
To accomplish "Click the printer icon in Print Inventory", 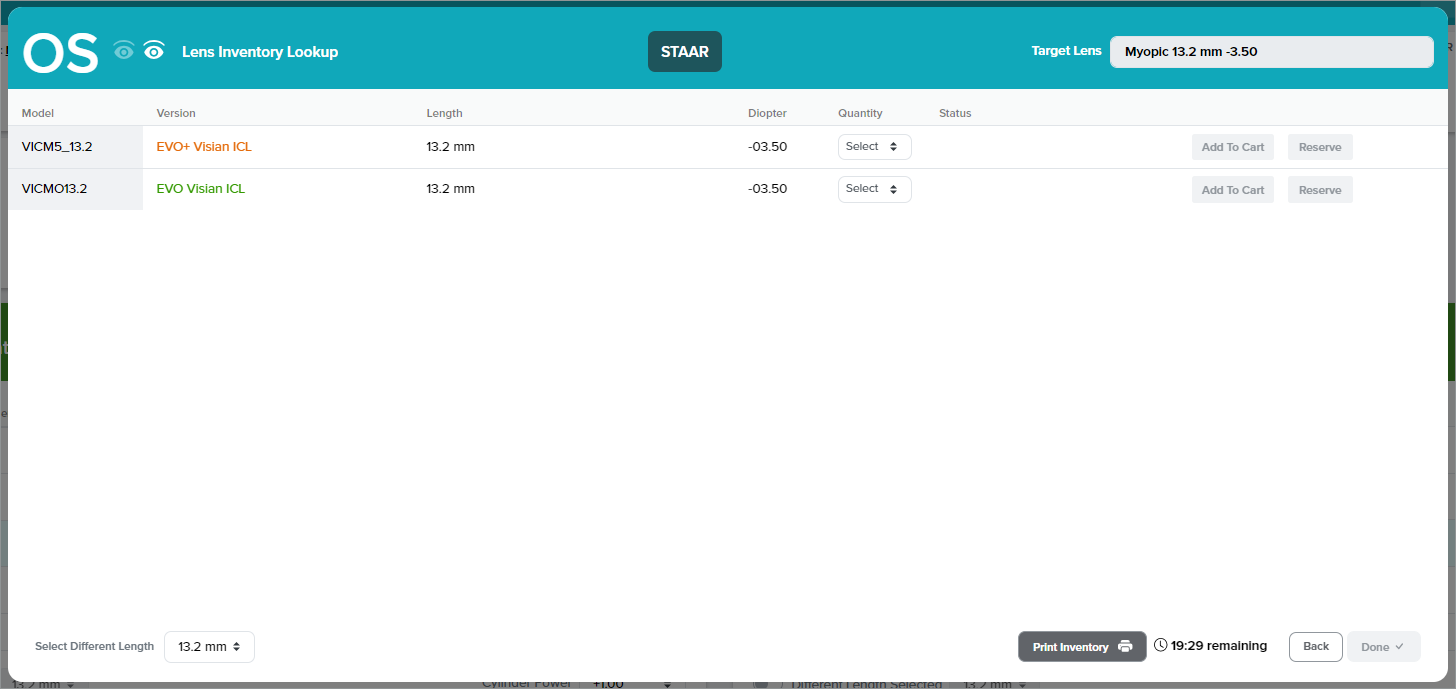I will click(x=1125, y=646).
